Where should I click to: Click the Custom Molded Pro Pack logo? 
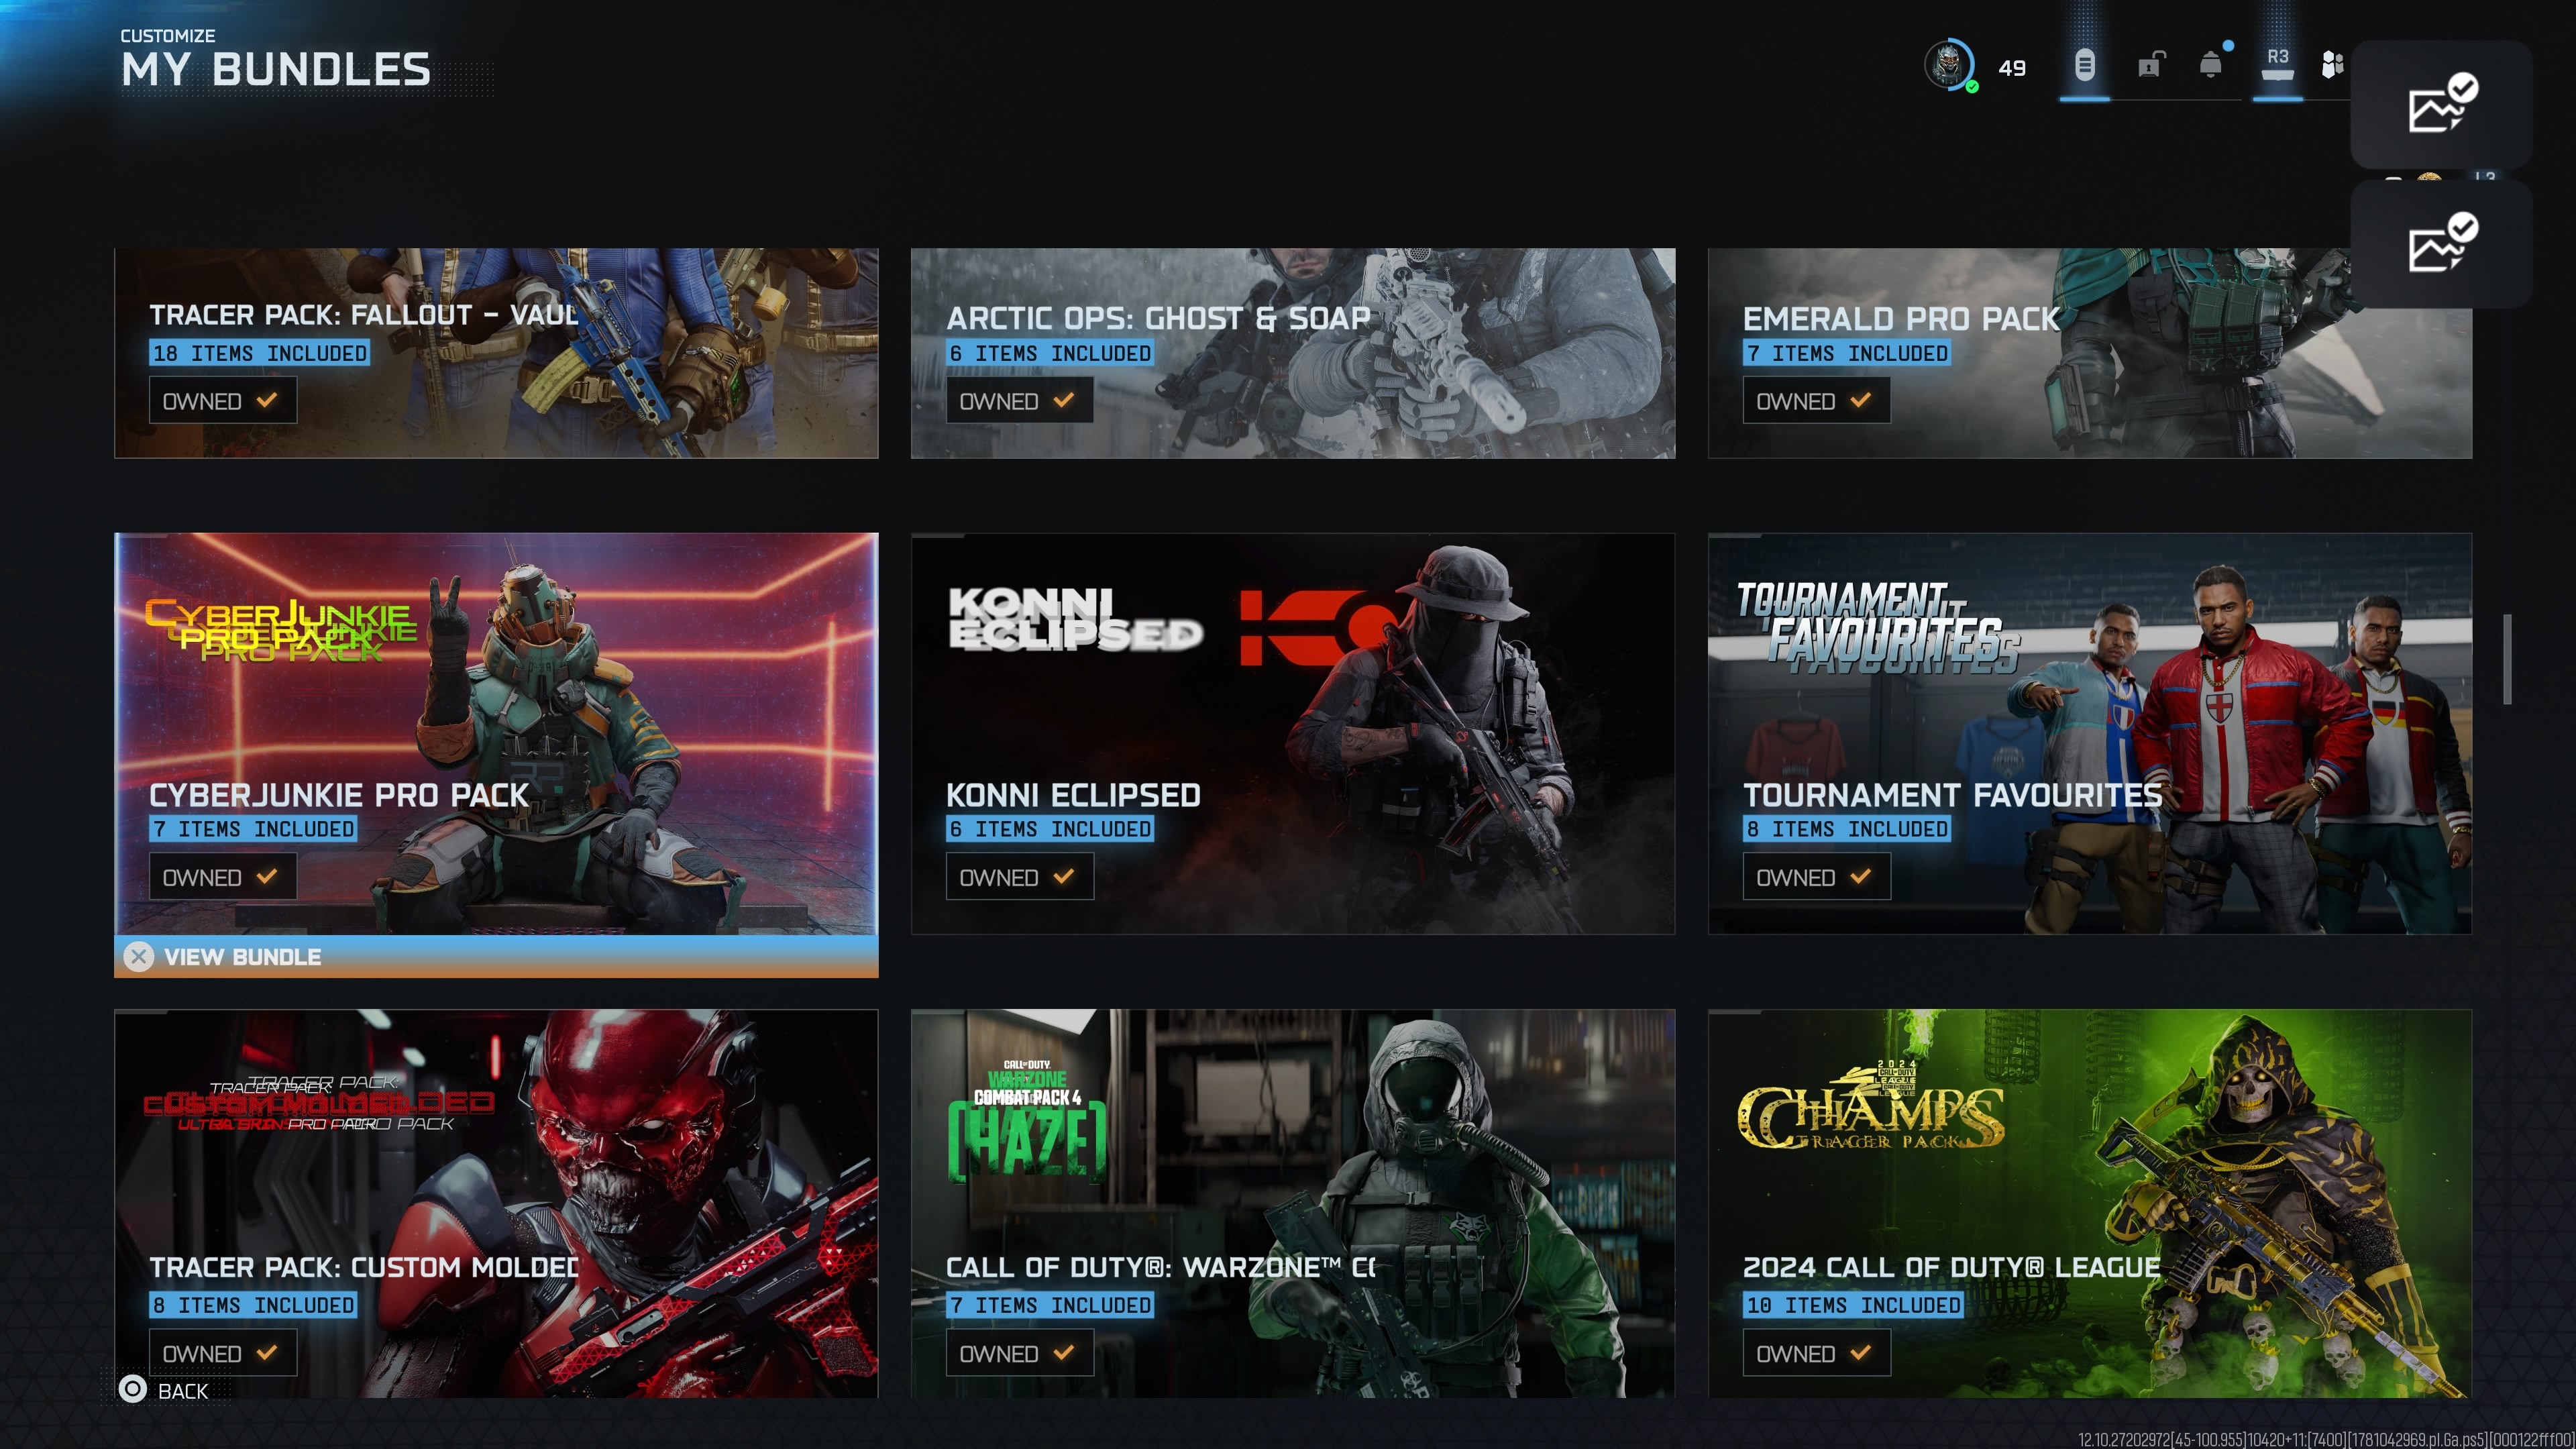(318, 1104)
